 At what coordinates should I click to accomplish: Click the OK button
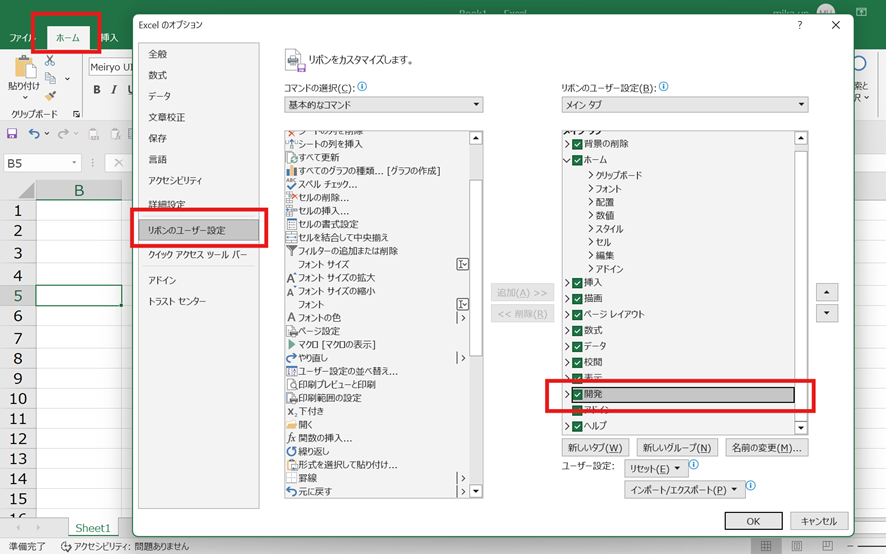(753, 521)
